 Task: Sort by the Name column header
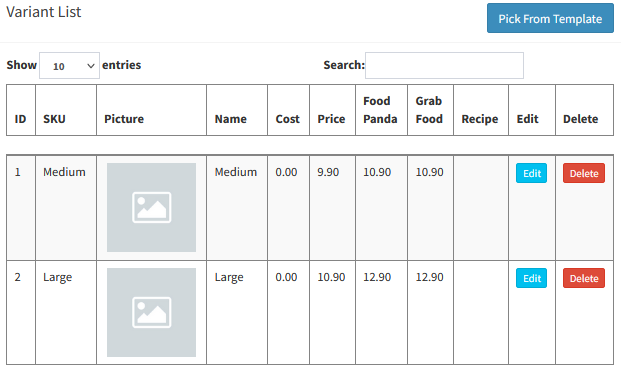click(x=237, y=110)
